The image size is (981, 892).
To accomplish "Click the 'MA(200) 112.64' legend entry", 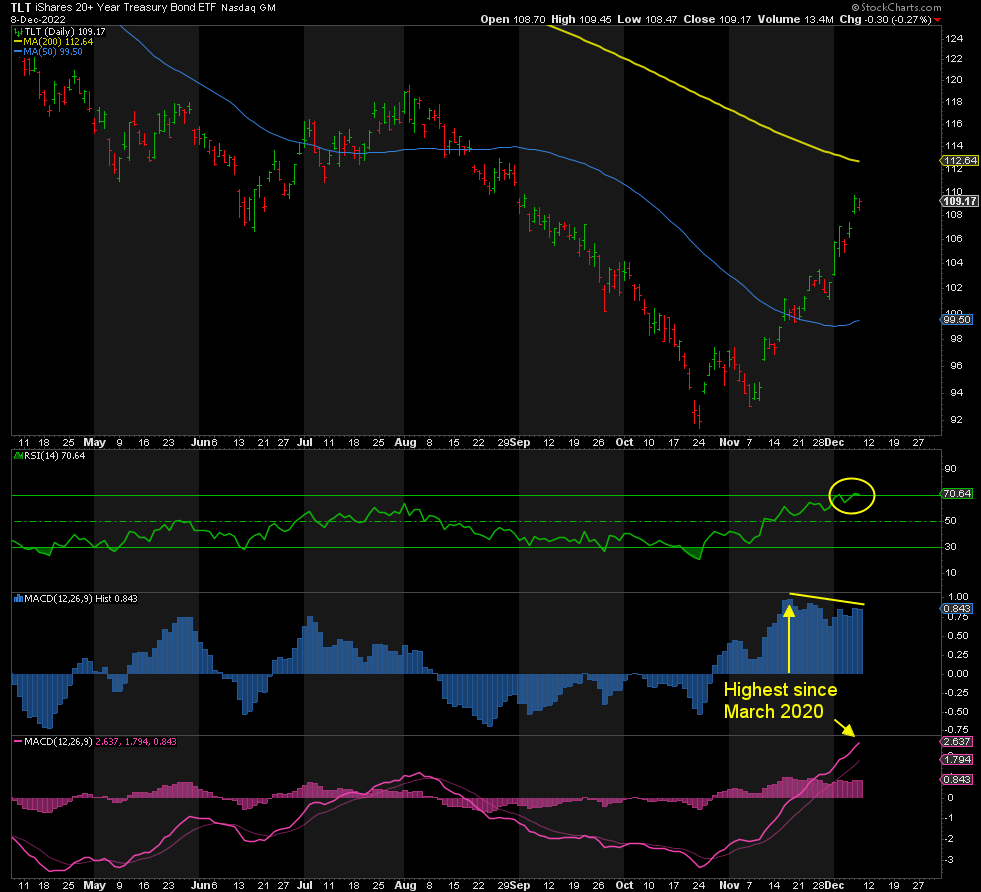I will [58, 42].
